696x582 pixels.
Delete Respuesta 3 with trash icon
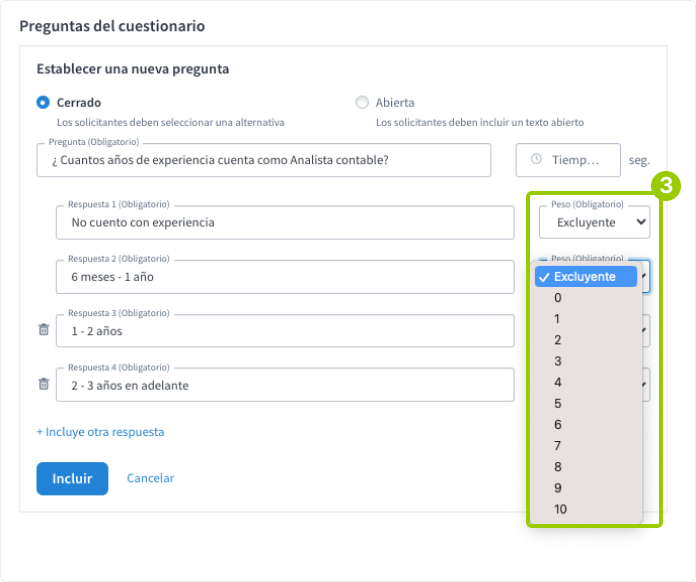coord(43,330)
